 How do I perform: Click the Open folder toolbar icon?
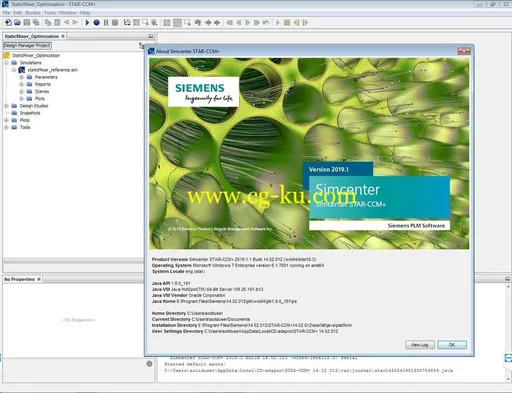click(17, 22)
